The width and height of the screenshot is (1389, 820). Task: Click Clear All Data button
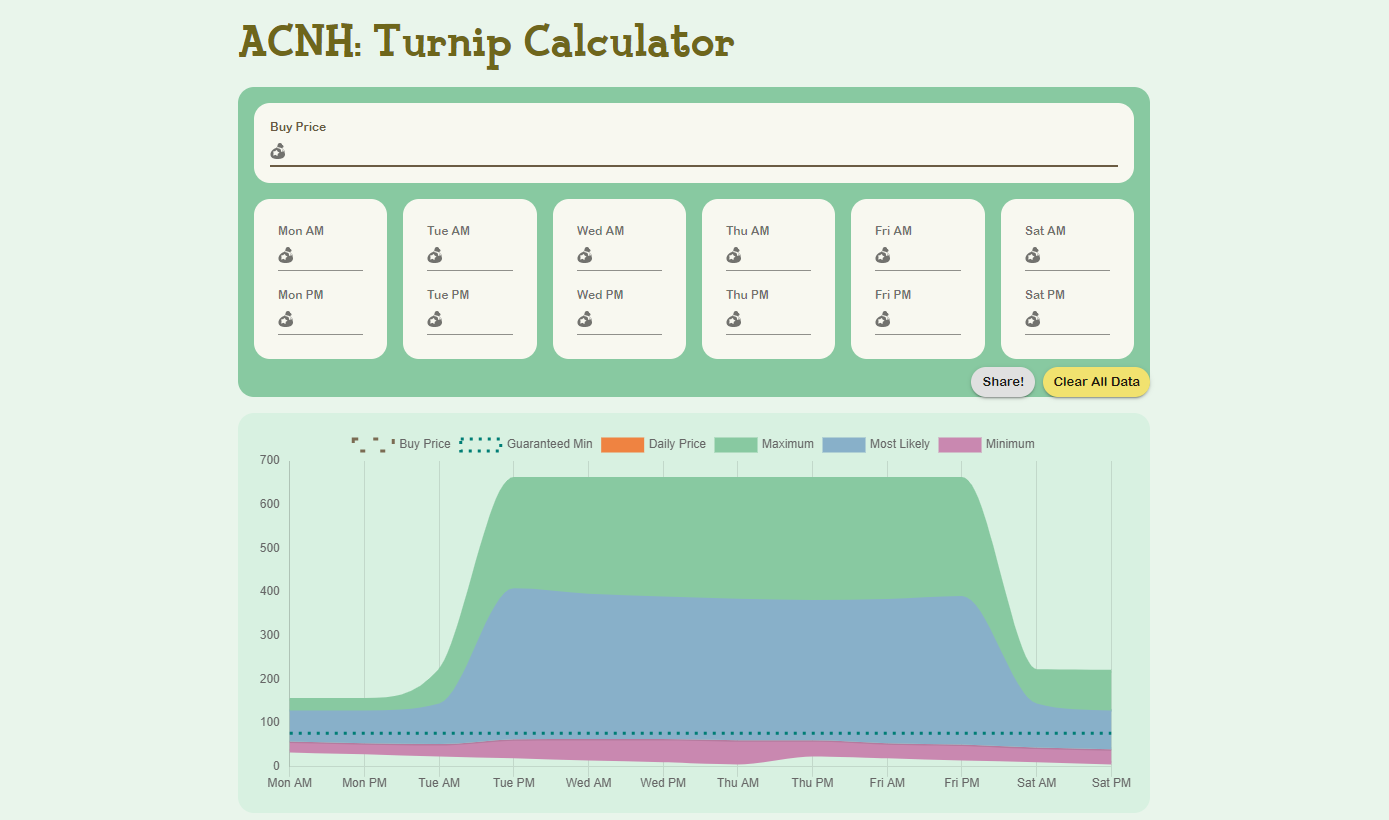click(x=1096, y=382)
